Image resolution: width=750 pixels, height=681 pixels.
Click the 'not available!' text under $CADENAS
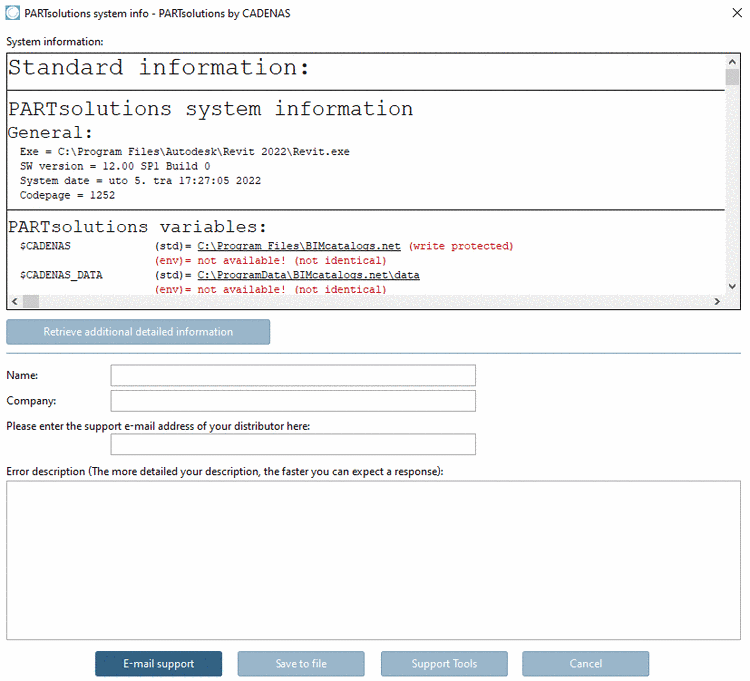[242, 261]
